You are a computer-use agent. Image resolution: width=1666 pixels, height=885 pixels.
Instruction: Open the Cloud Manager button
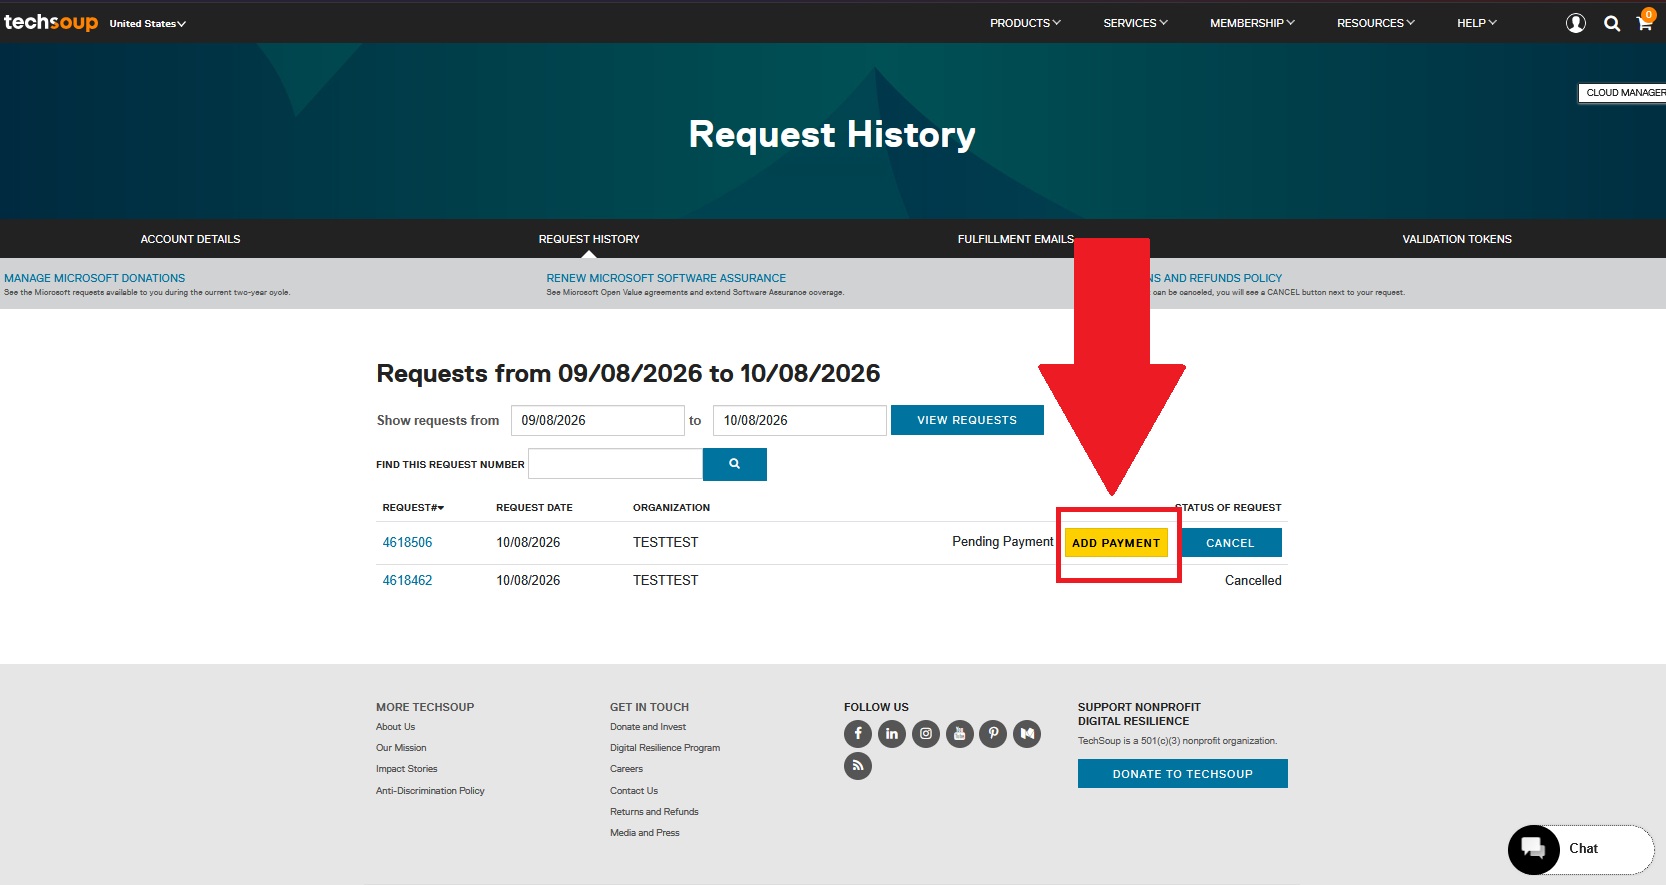pos(1622,93)
